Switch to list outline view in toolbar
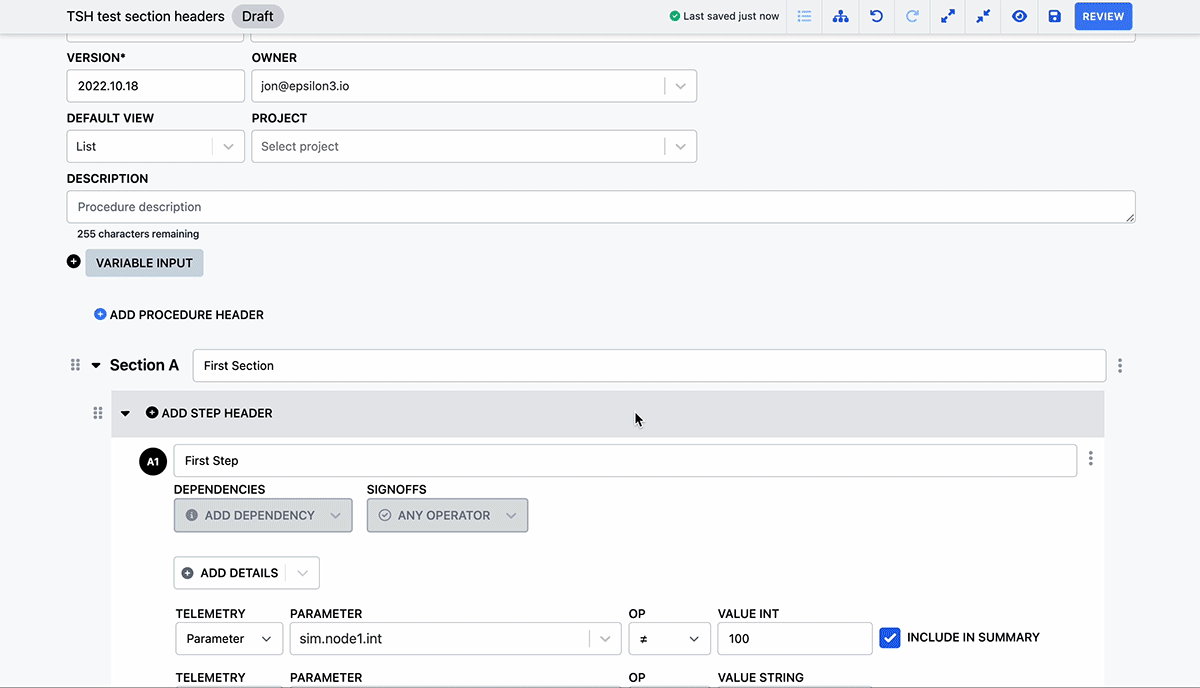The image size is (1200, 688). pyautogui.click(x=804, y=16)
